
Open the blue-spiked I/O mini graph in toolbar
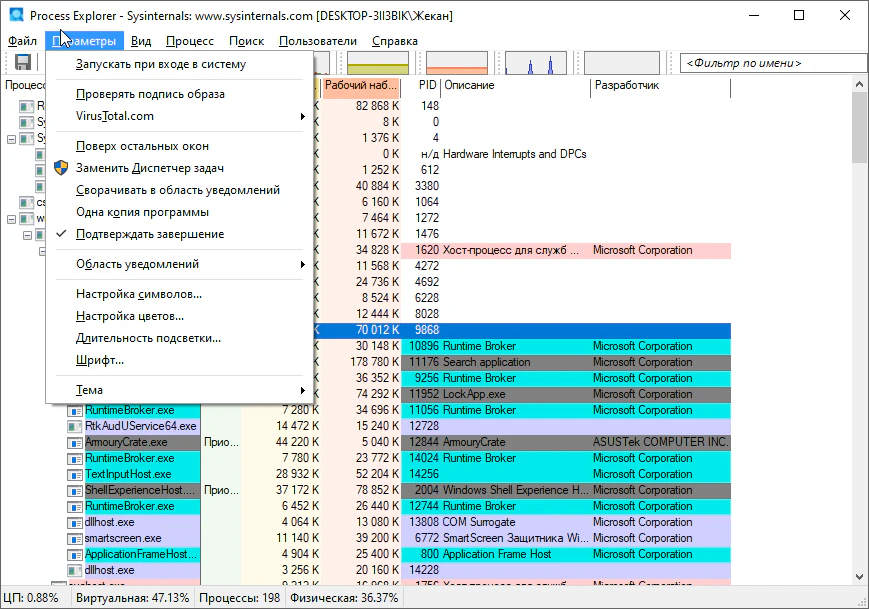535,63
